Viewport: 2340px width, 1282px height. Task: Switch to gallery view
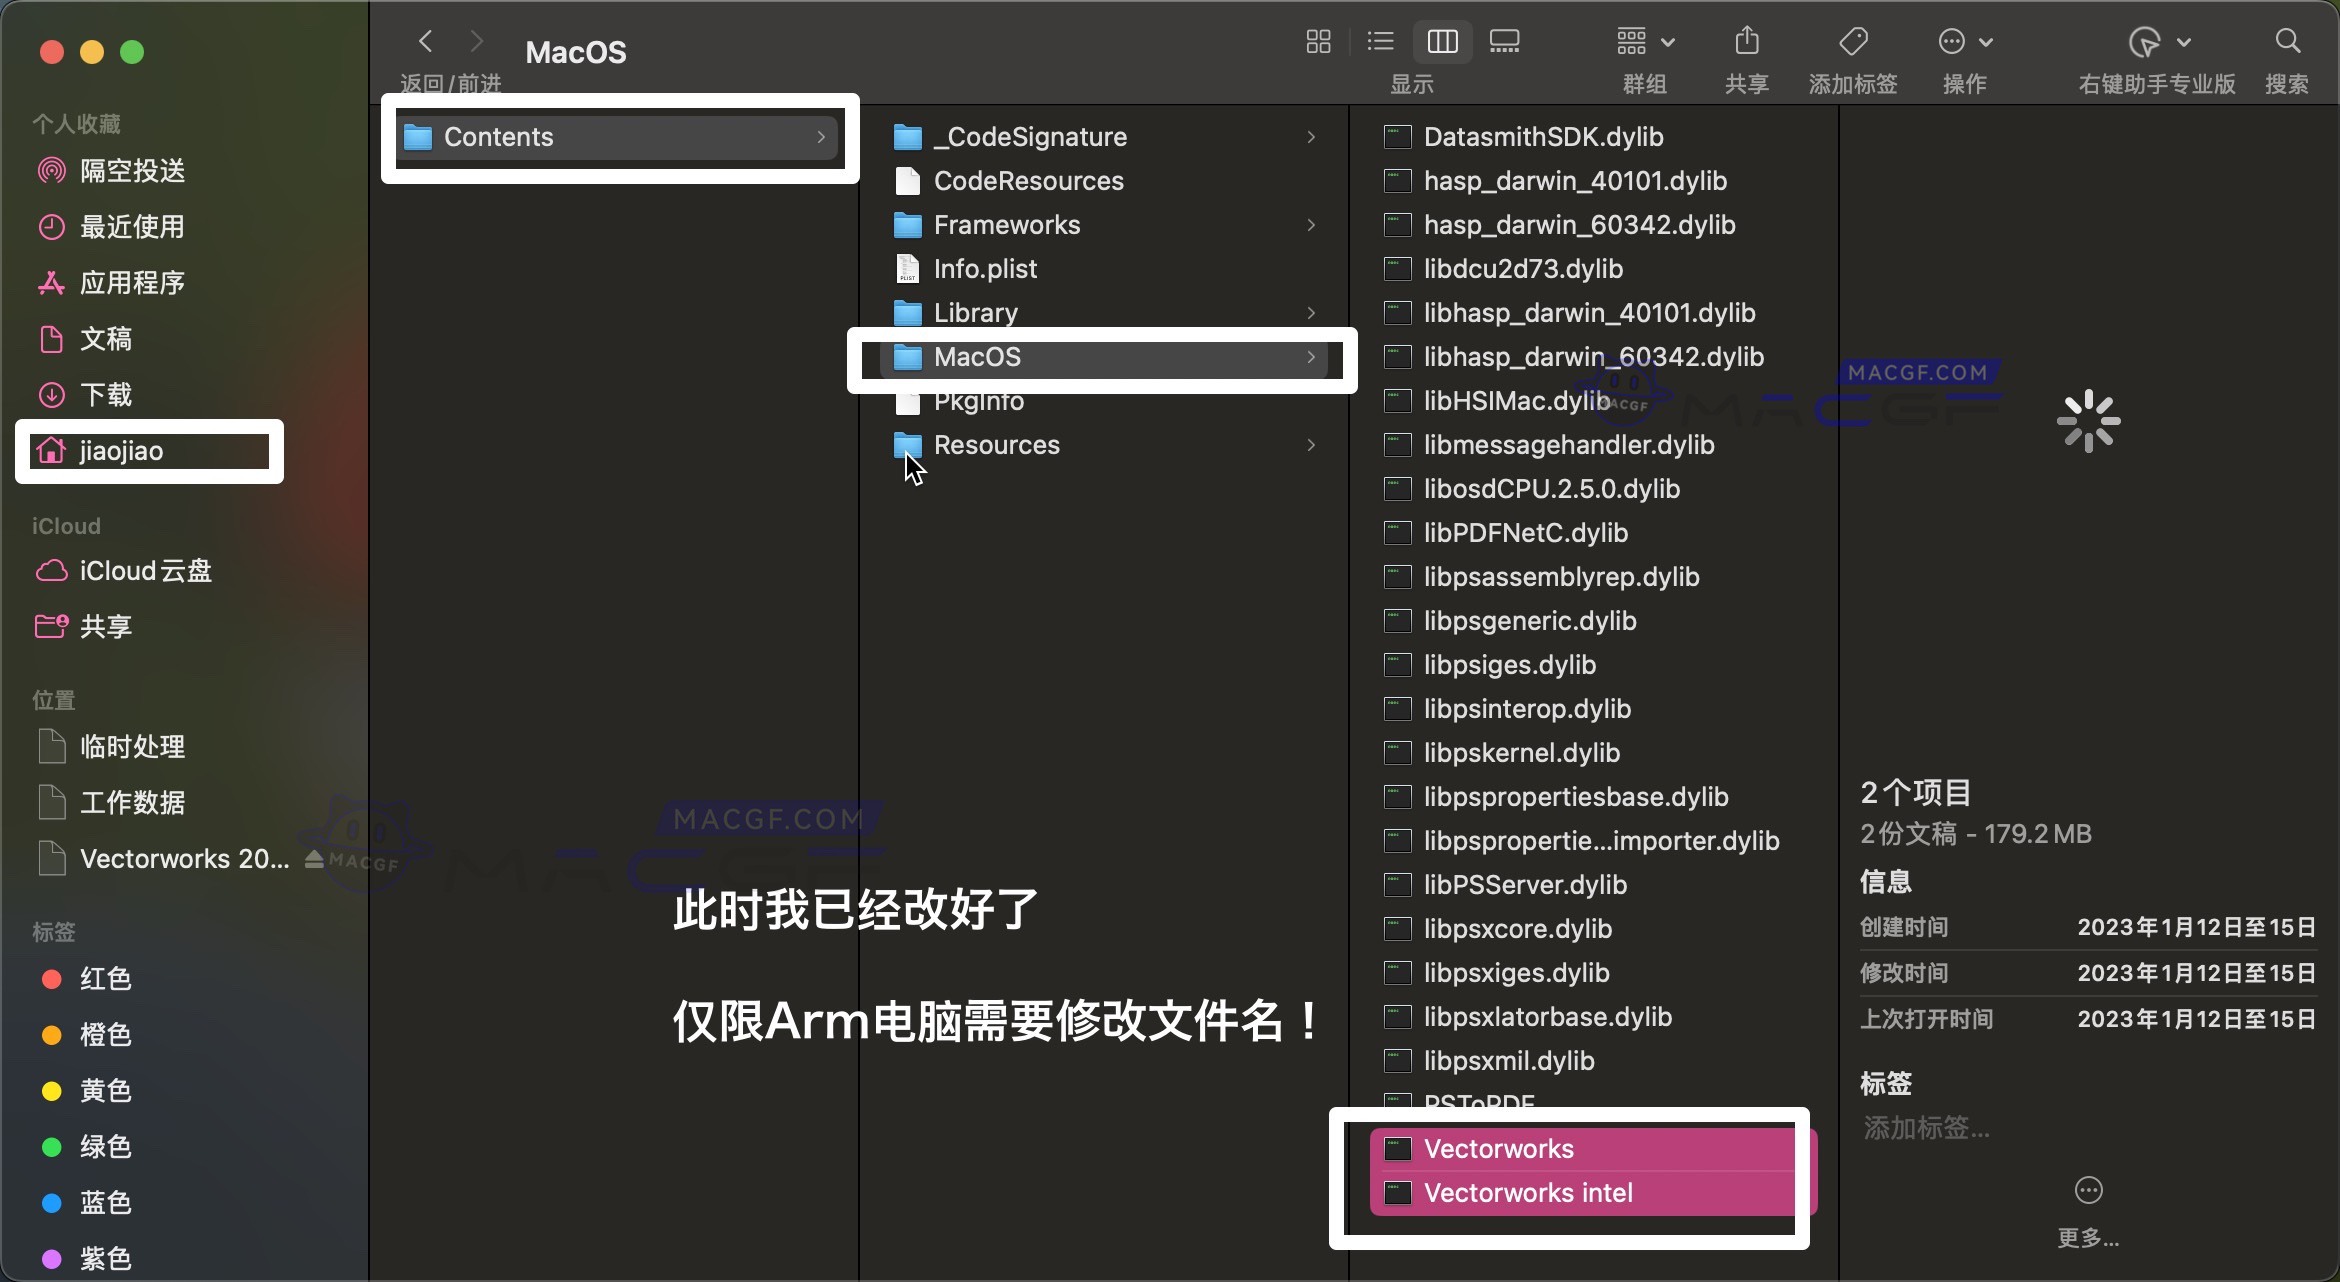tap(1504, 41)
